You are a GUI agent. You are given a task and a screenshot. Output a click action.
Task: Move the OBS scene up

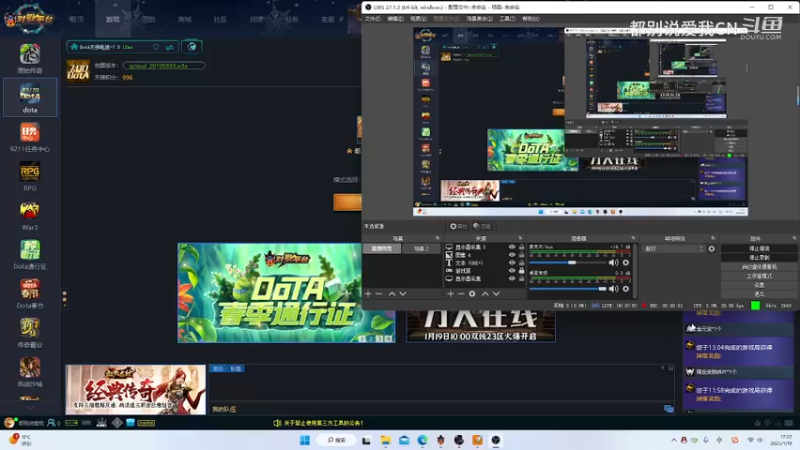click(392, 294)
